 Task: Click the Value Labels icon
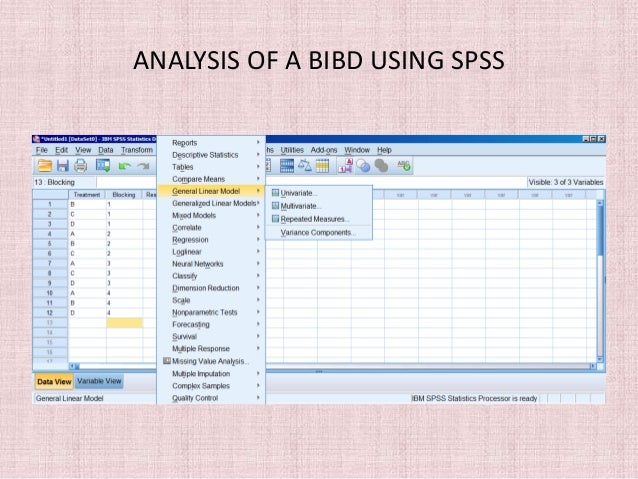point(345,166)
